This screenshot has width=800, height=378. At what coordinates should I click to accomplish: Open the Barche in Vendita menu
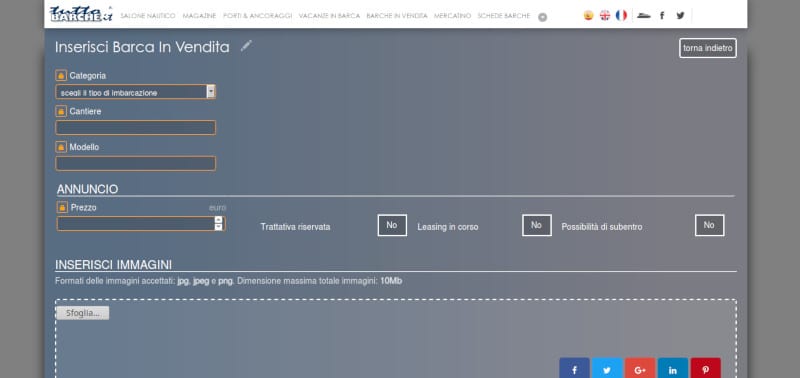click(396, 16)
